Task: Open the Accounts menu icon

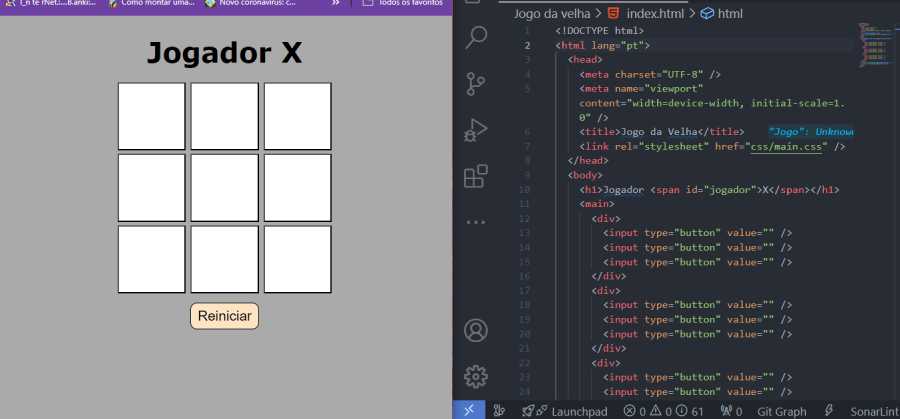Action: coord(476,330)
